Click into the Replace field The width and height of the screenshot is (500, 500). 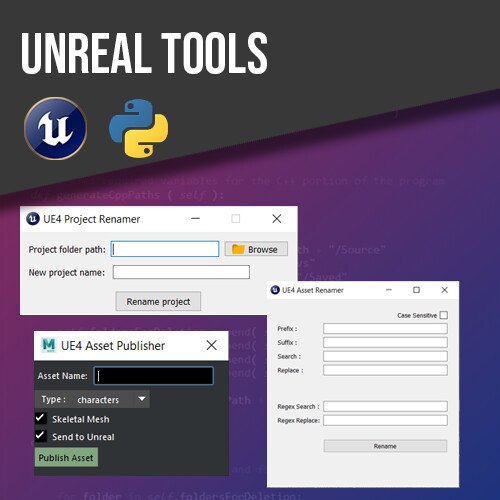(x=385, y=370)
